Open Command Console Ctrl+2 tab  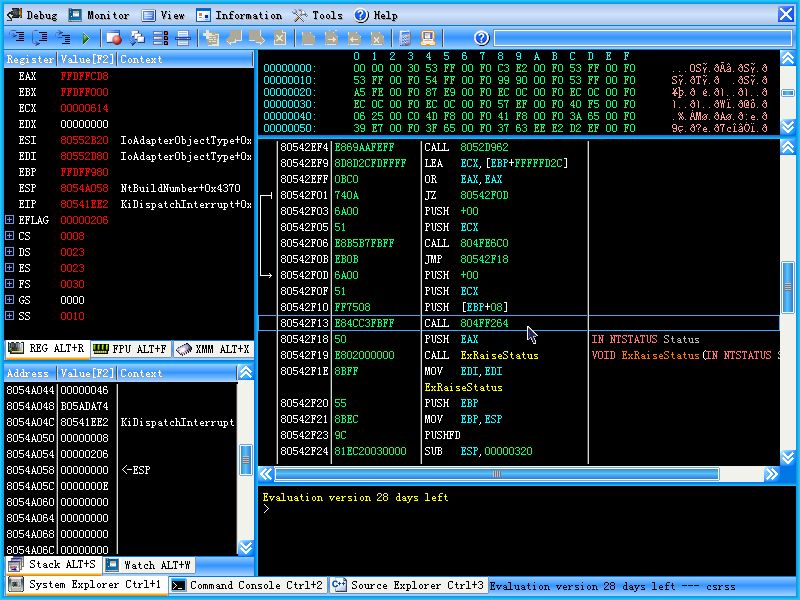247,585
